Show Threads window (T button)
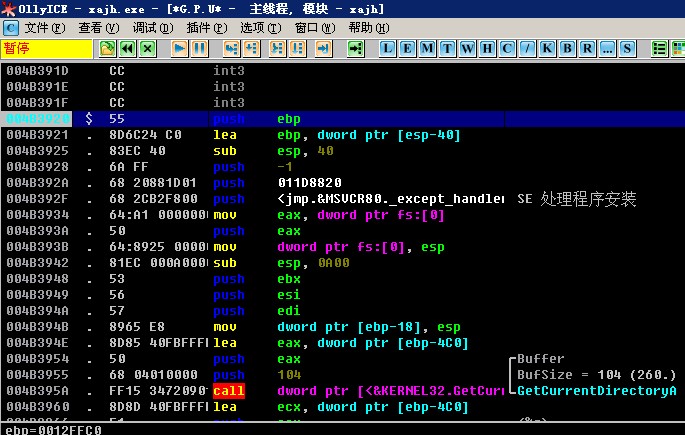The height and width of the screenshot is (435, 685). click(448, 48)
